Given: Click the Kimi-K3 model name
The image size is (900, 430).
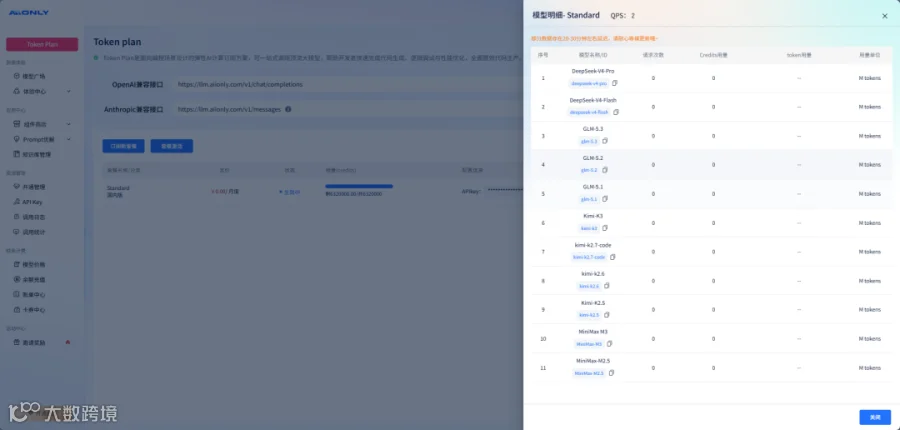Looking at the screenshot, I should click(593, 216).
